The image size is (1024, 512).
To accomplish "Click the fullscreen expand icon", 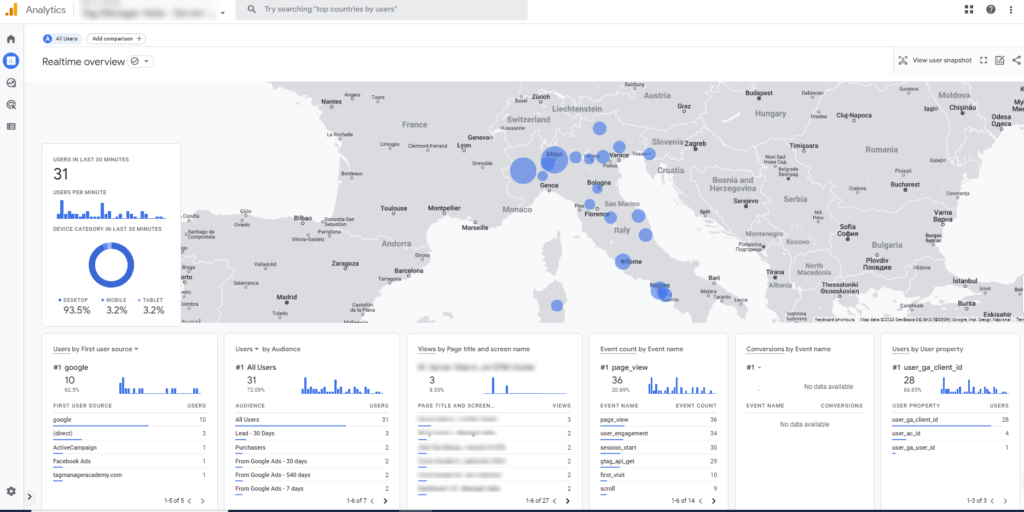I will pyautogui.click(x=984, y=60).
